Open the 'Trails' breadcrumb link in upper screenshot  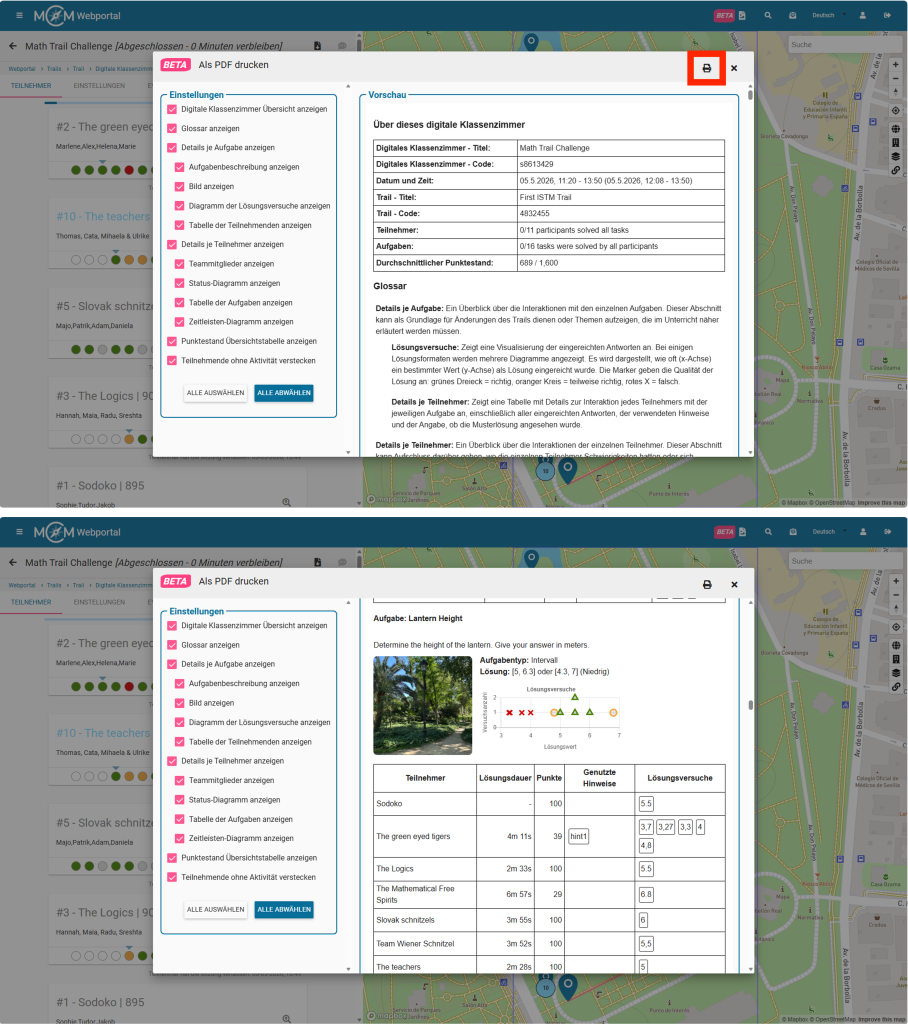54,69
